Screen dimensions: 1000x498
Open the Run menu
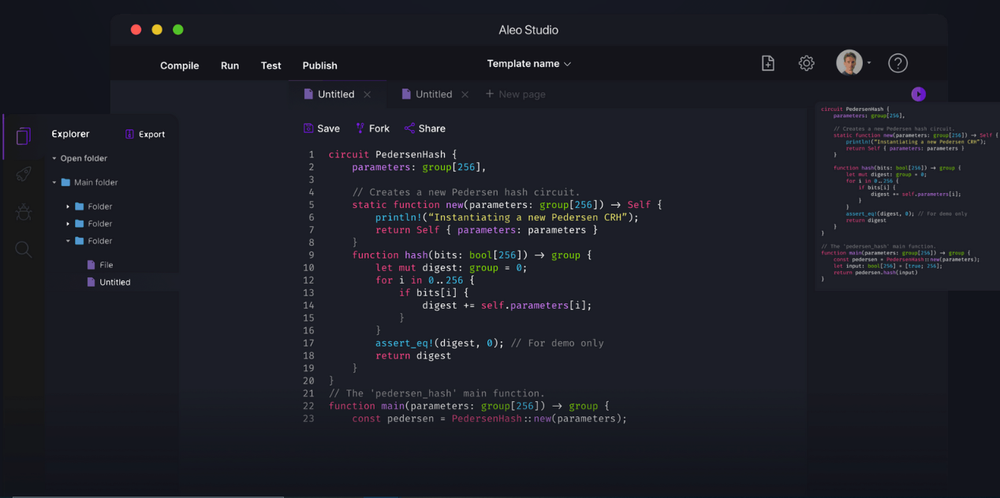(230, 66)
